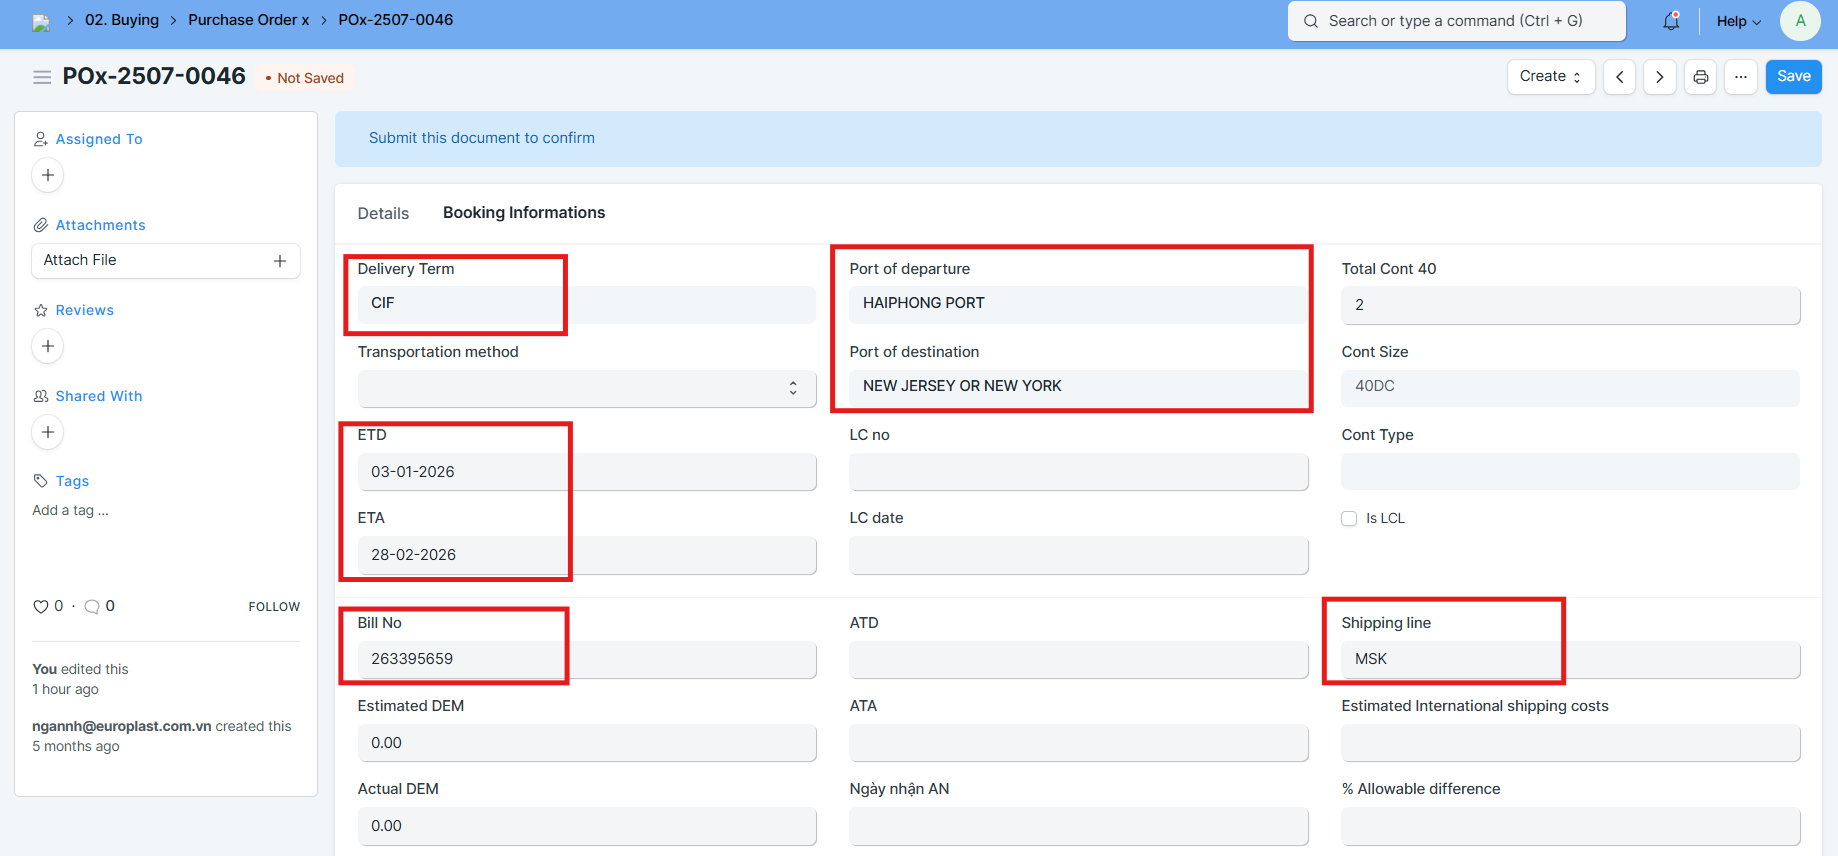
Task: Switch to the Details tab
Action: (x=383, y=213)
